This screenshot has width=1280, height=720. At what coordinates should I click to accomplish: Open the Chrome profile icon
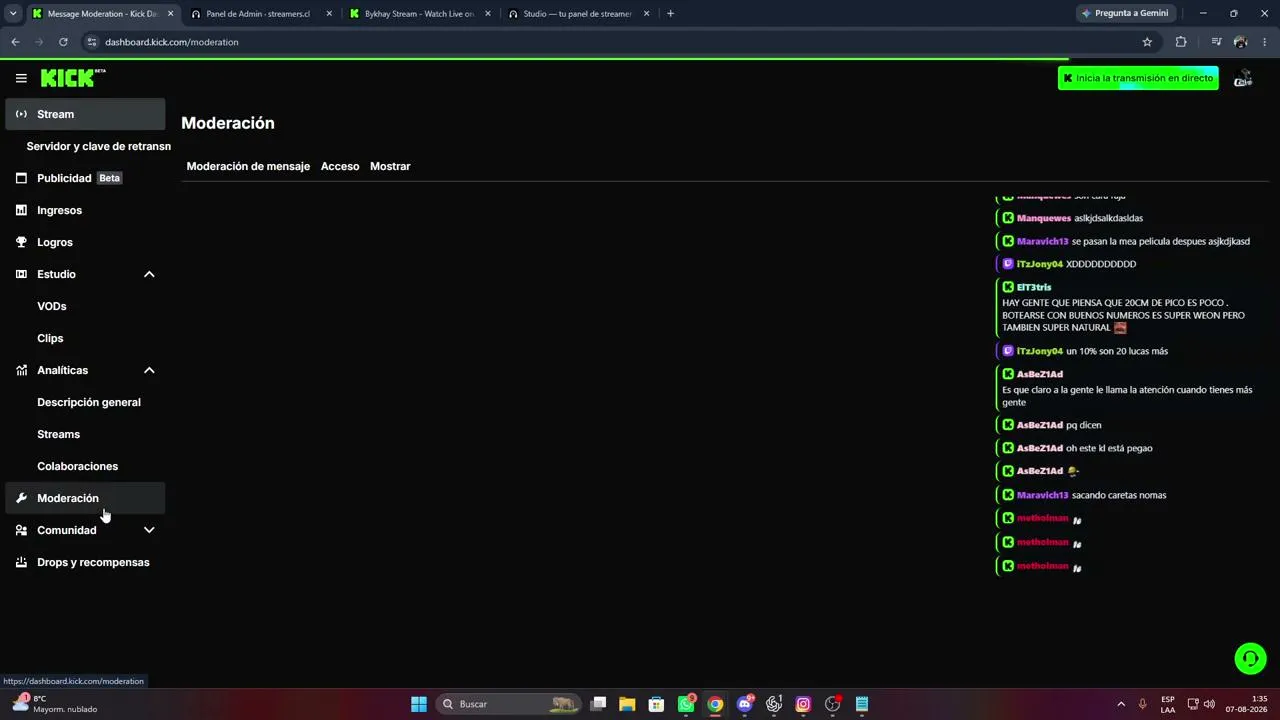[x=1240, y=42]
